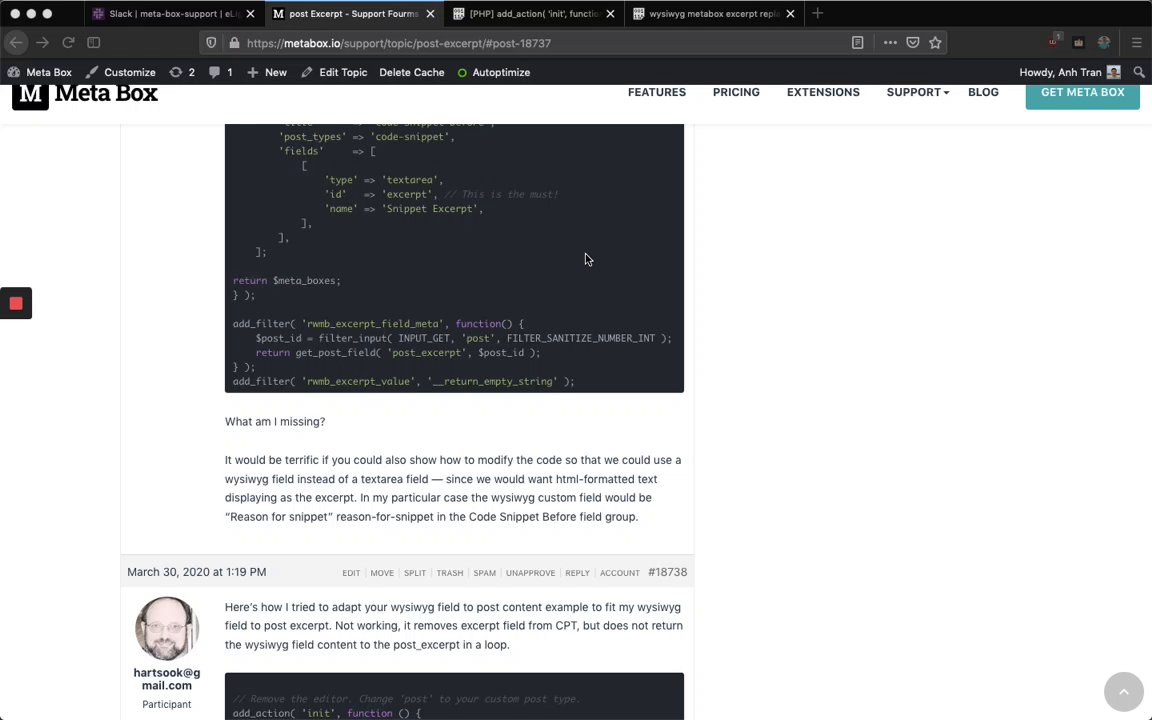
Task: Open the pending comments indicator
Action: (x=220, y=72)
